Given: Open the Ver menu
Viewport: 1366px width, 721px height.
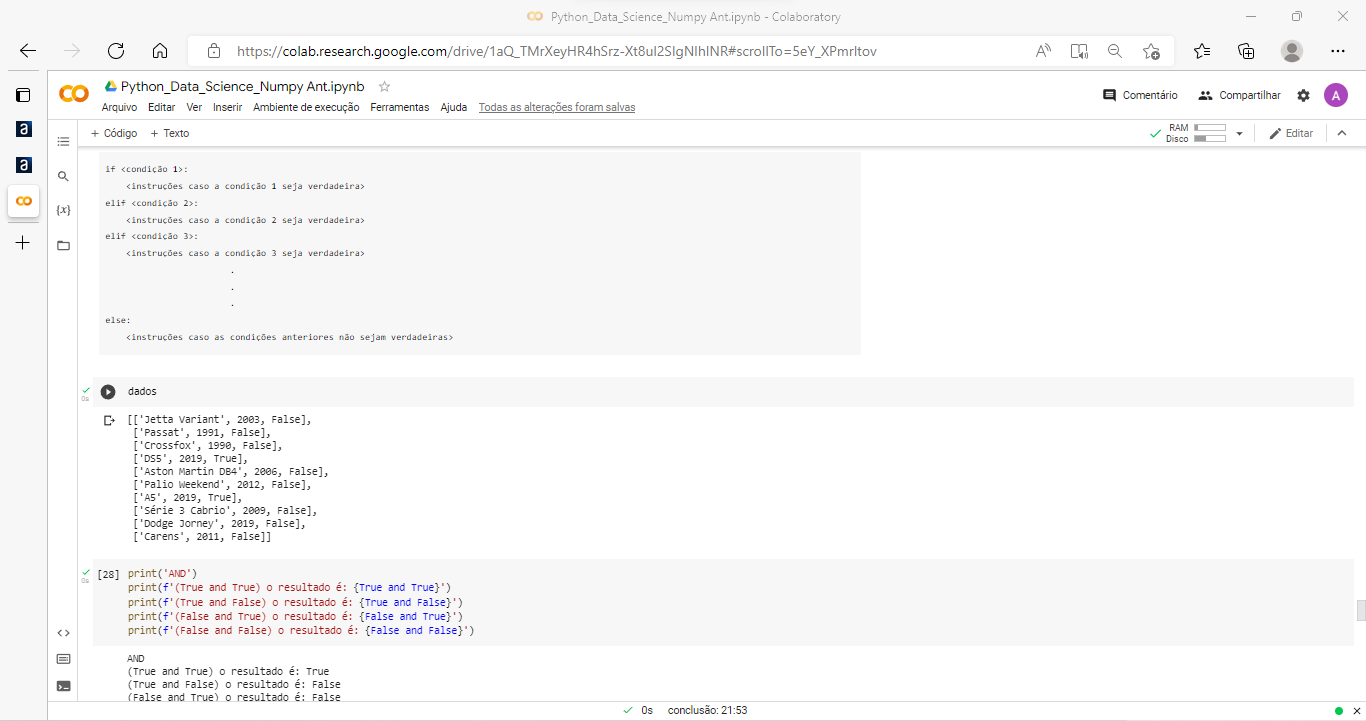Looking at the screenshot, I should coord(194,107).
